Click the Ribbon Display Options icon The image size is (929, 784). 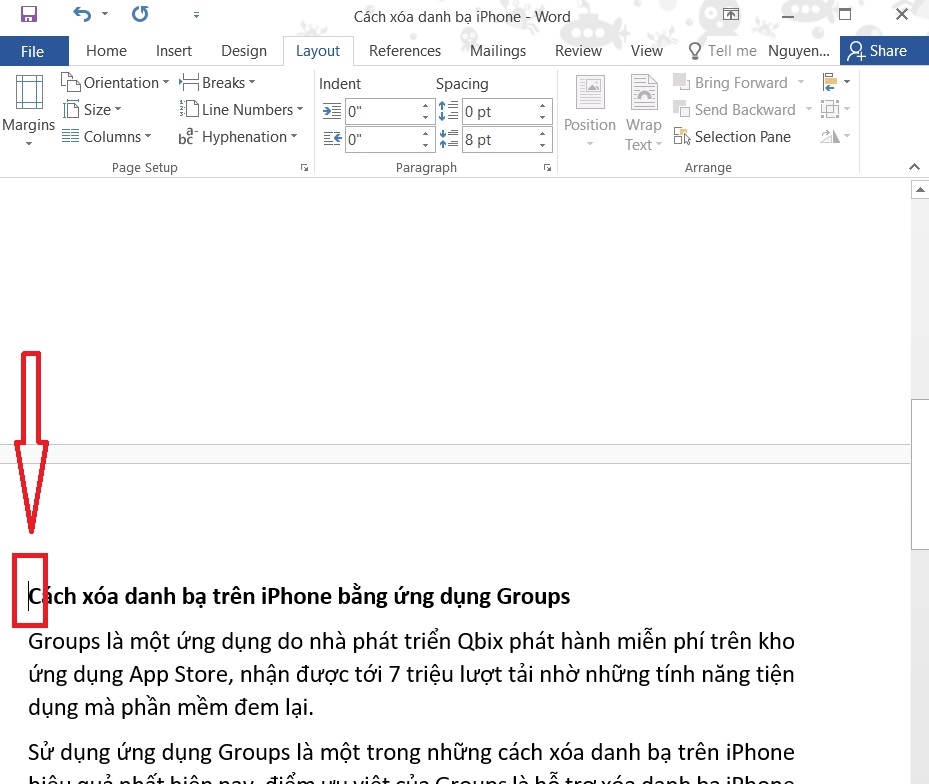coord(731,14)
